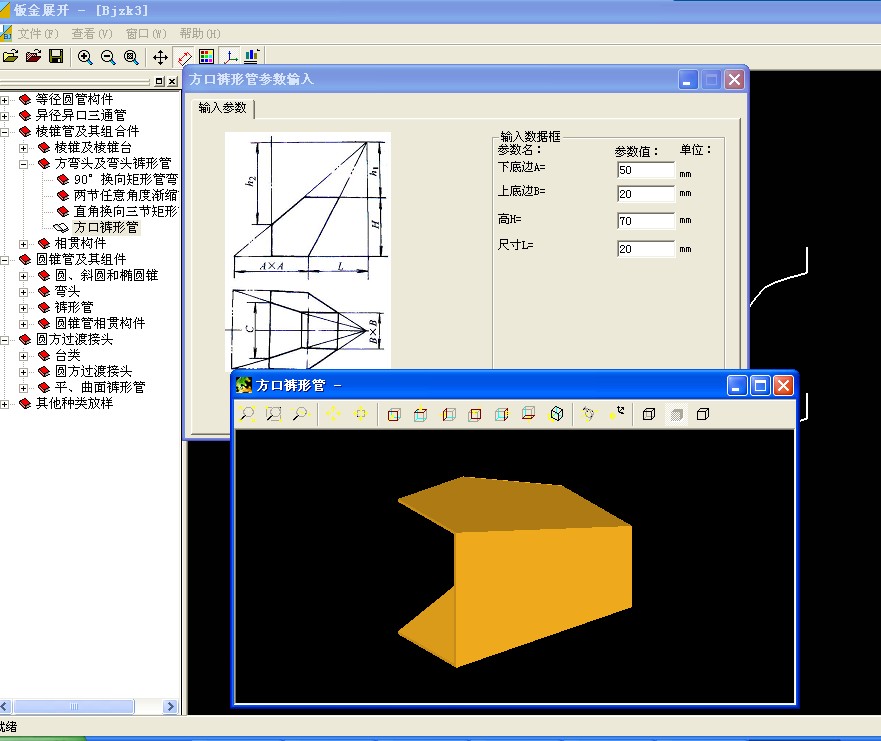Zoom in with the plus magnifier
Image resolution: width=881 pixels, height=741 pixels.
pos(85,57)
